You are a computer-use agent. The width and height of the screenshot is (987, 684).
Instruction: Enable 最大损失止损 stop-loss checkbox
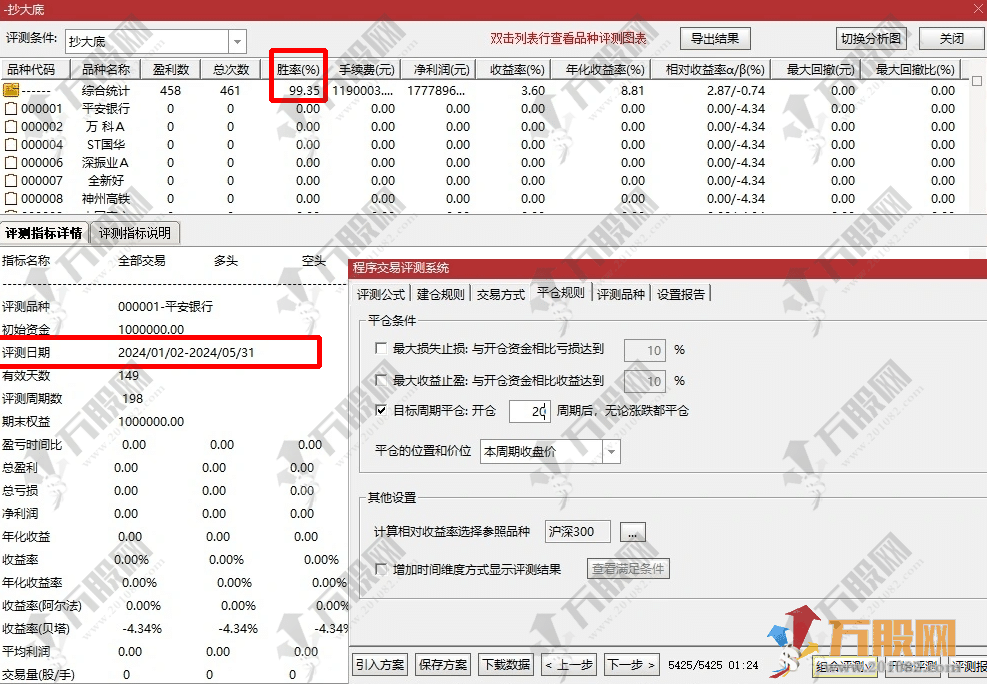381,348
